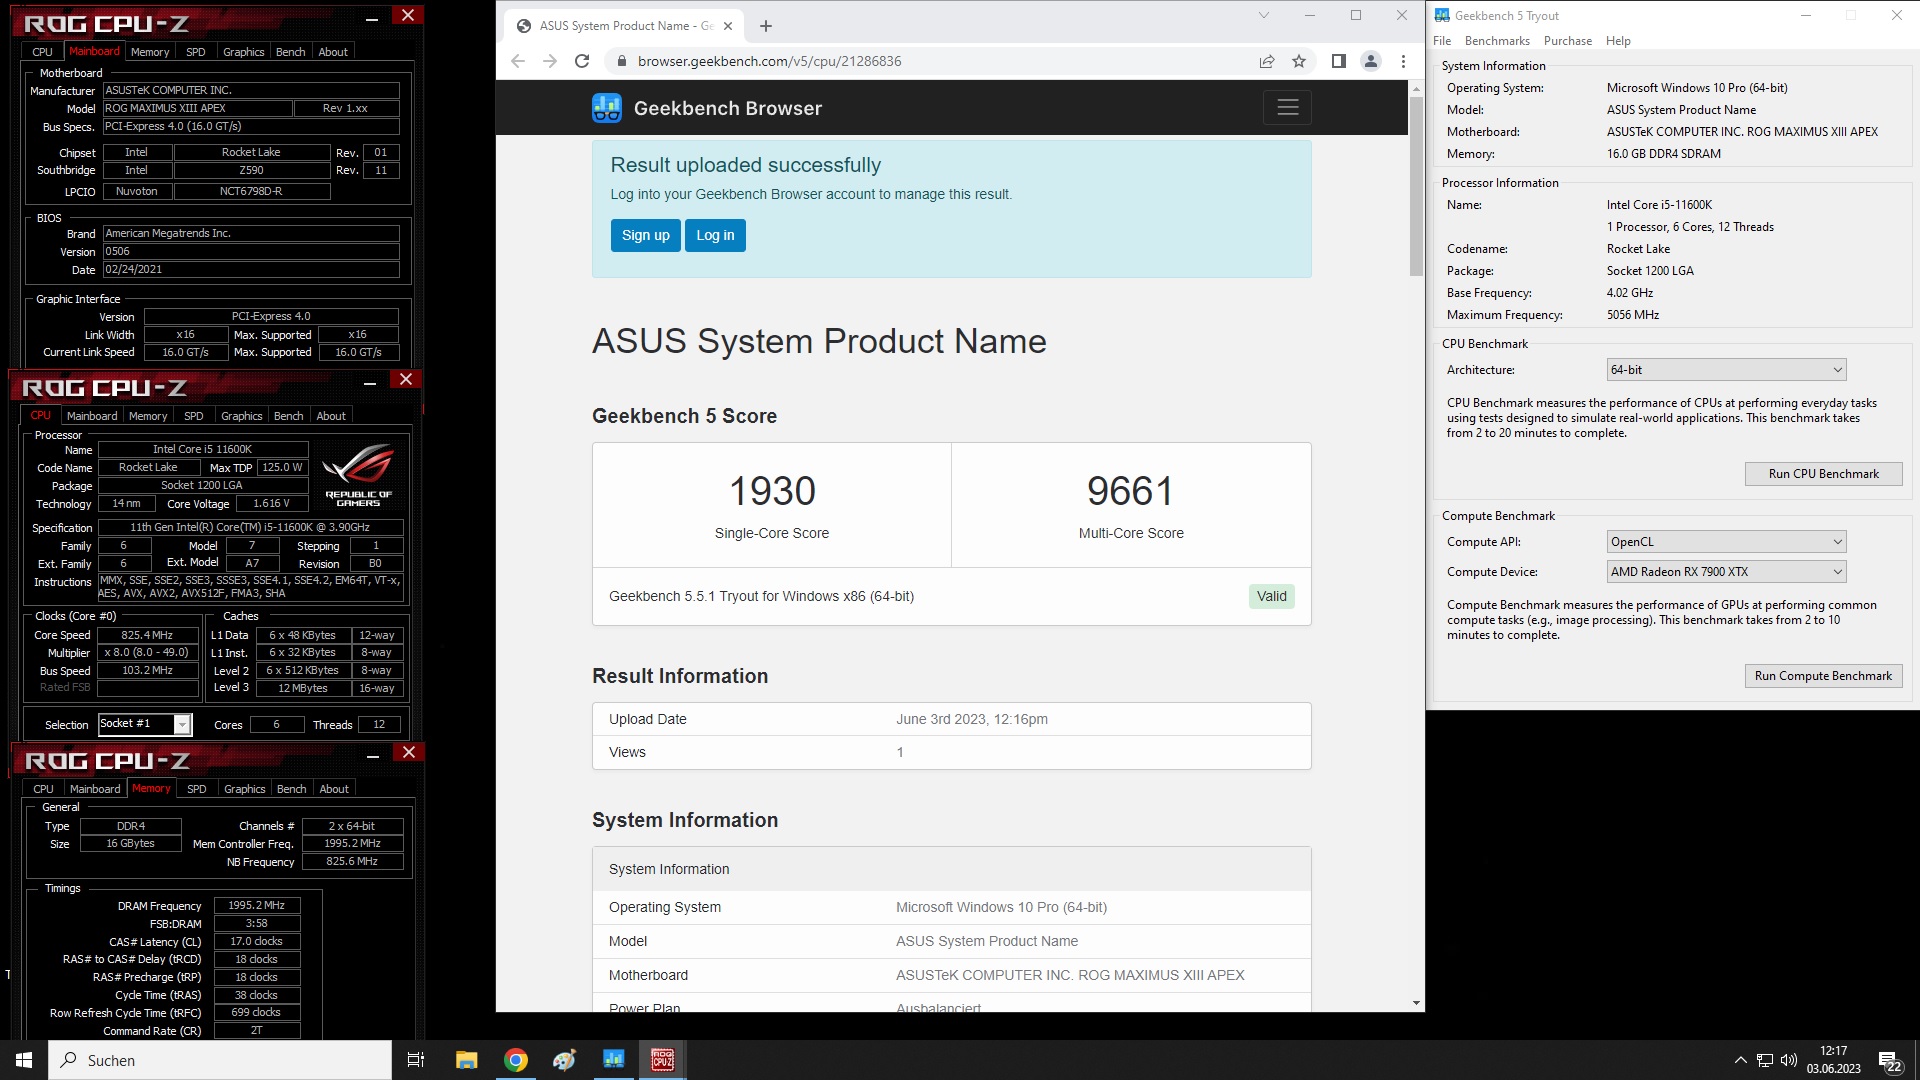Click the browser page vertical scrollbar thumb
1920x1080 pixels.
point(1415,186)
